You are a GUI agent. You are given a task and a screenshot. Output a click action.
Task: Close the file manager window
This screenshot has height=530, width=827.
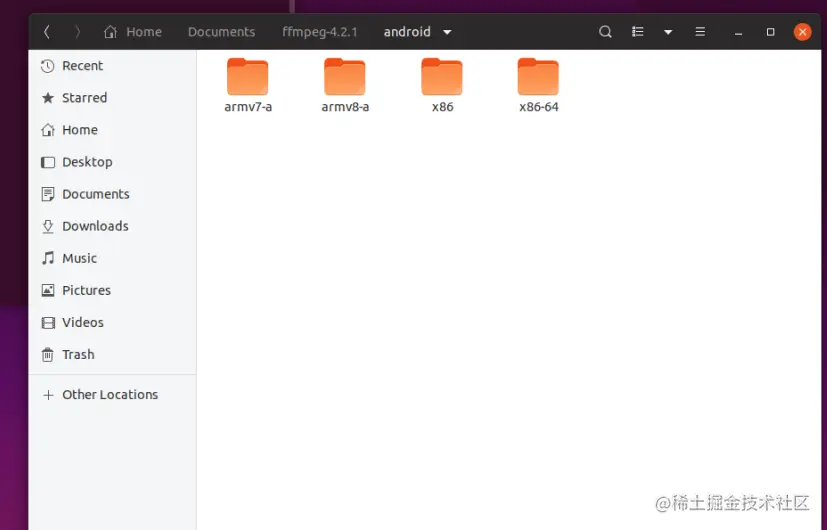coord(802,32)
